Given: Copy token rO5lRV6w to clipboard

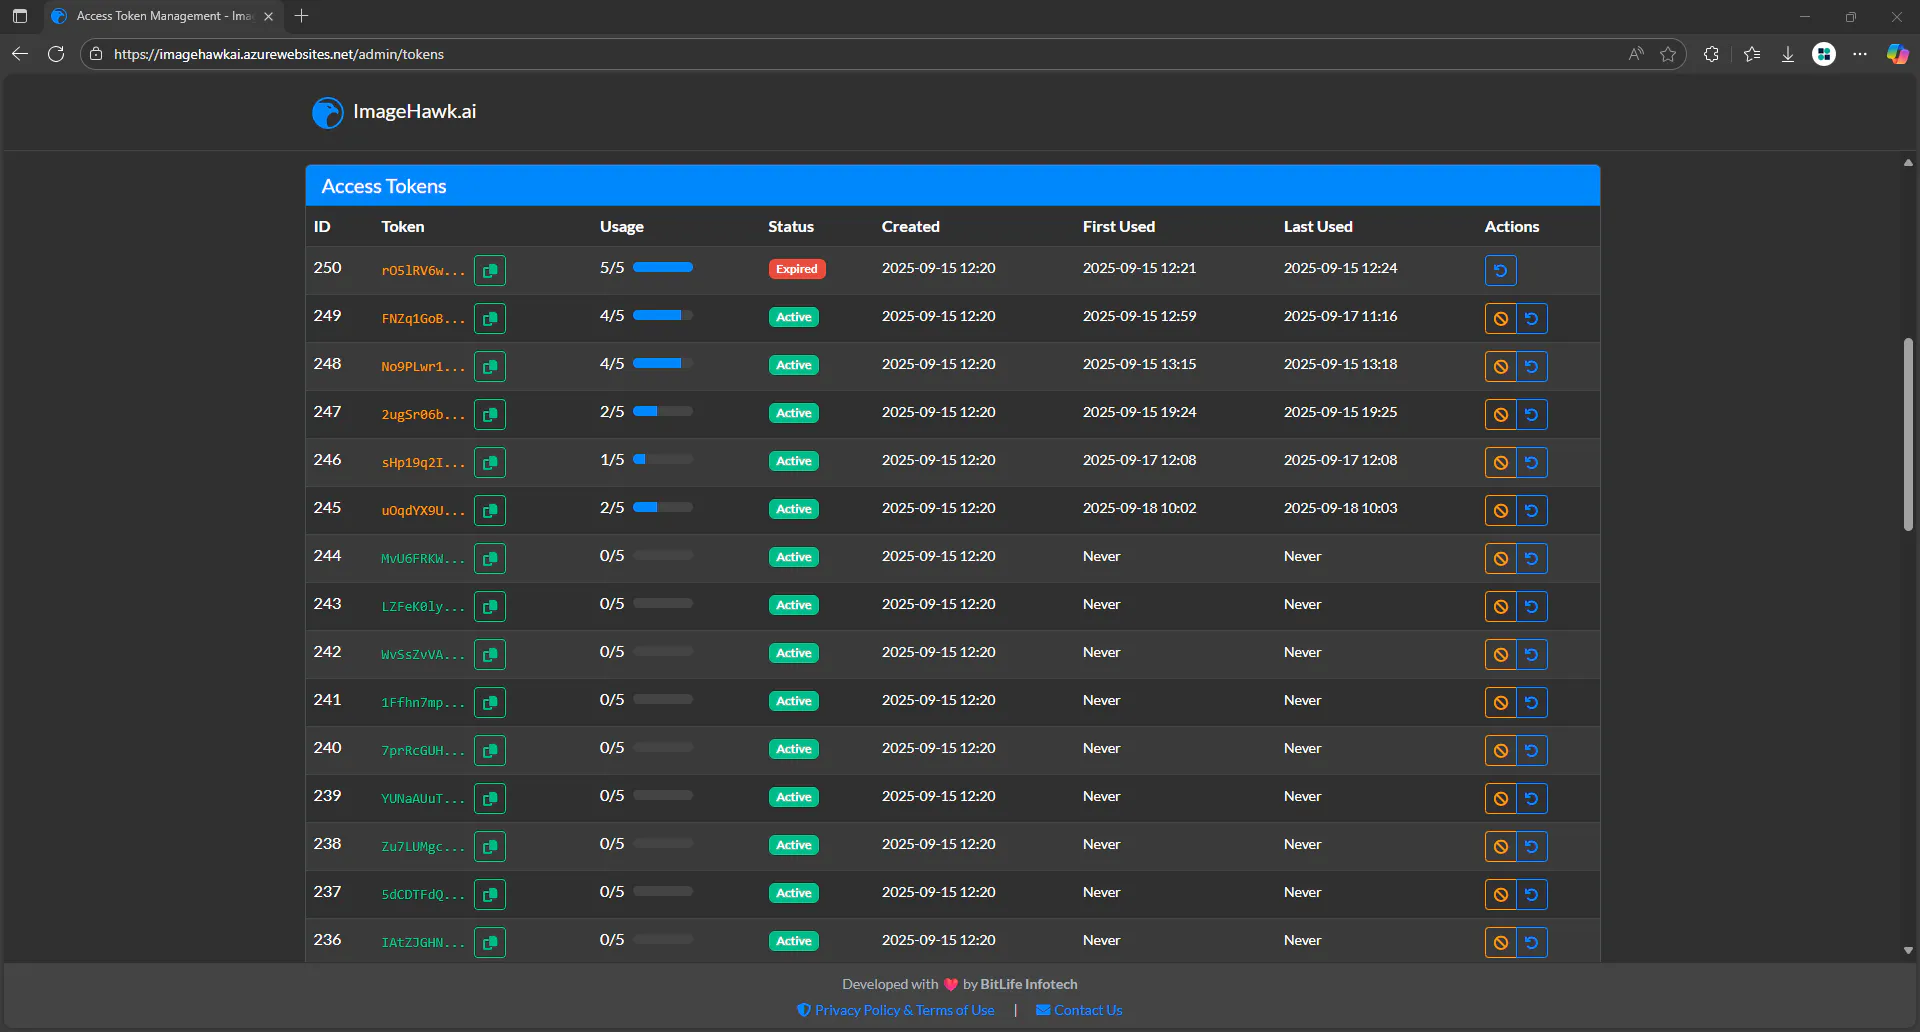Looking at the screenshot, I should click(x=490, y=270).
